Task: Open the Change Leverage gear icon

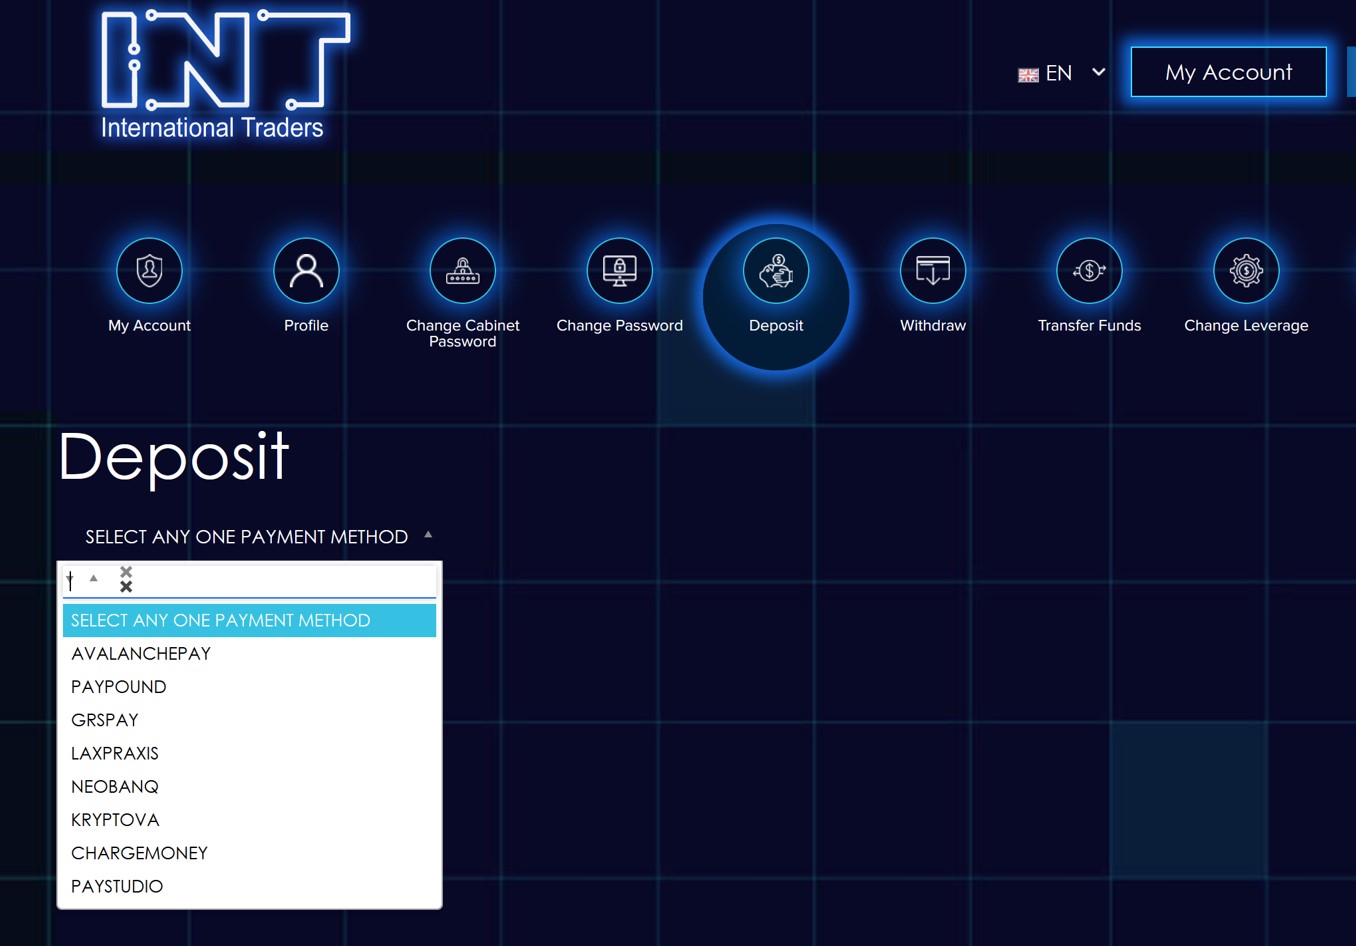Action: tap(1246, 270)
